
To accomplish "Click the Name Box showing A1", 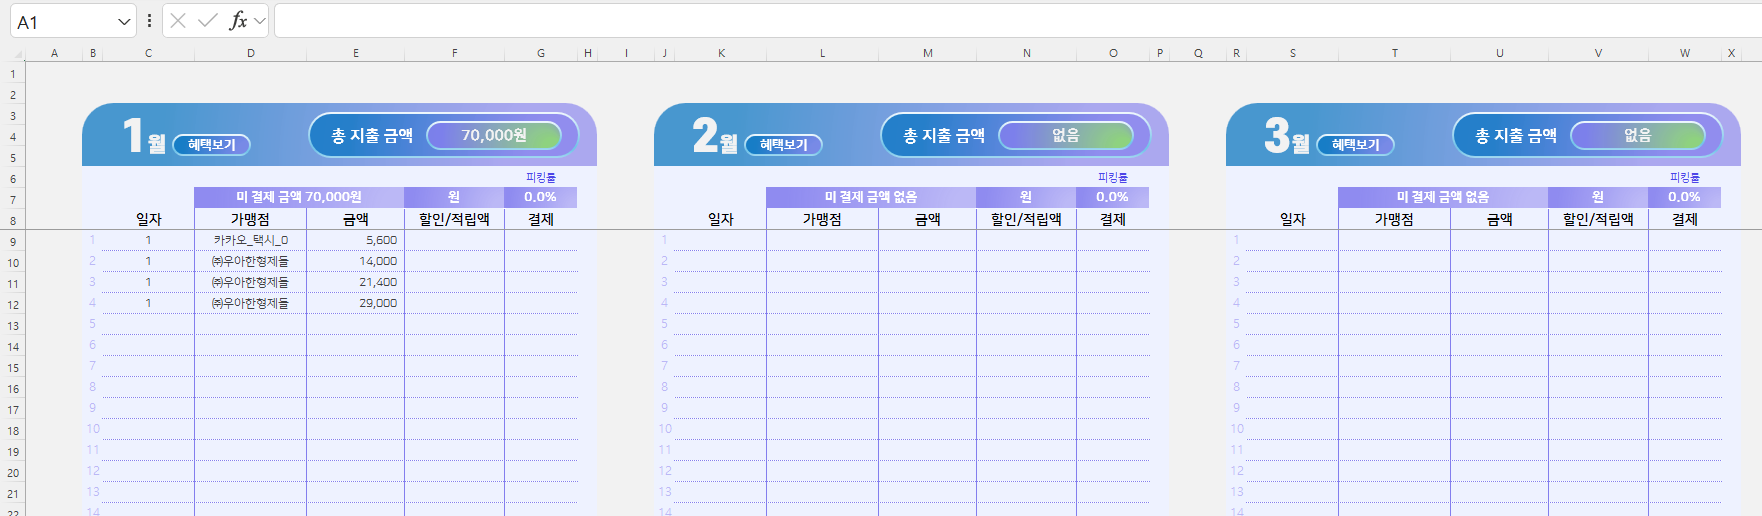I will [60, 22].
